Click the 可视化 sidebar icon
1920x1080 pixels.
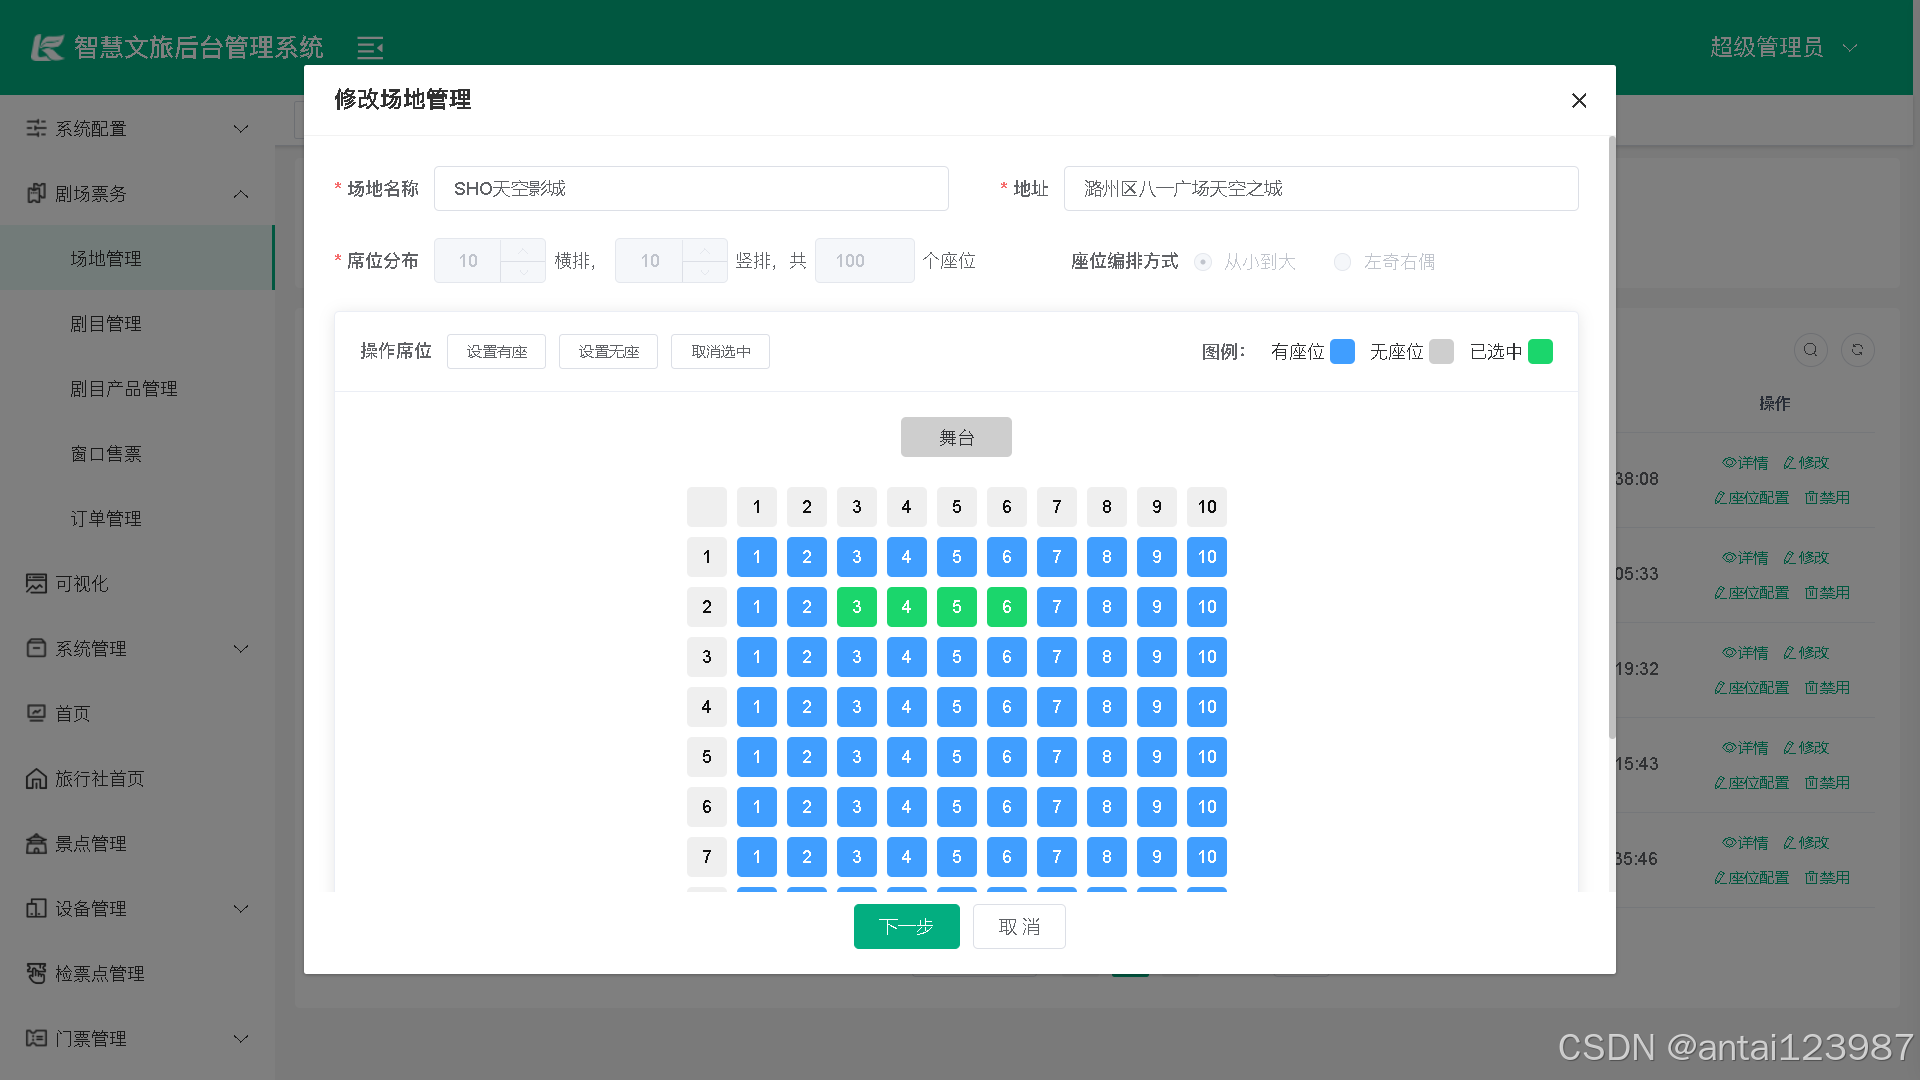click(x=36, y=583)
